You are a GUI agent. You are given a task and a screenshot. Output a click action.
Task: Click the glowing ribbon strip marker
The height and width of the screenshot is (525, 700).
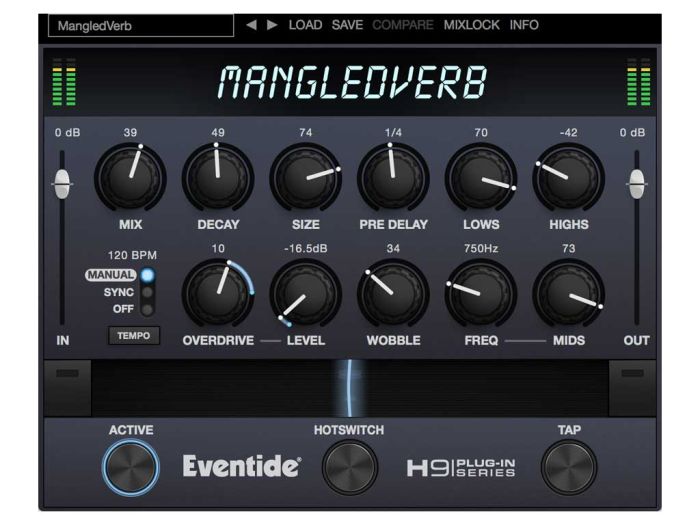click(350, 388)
